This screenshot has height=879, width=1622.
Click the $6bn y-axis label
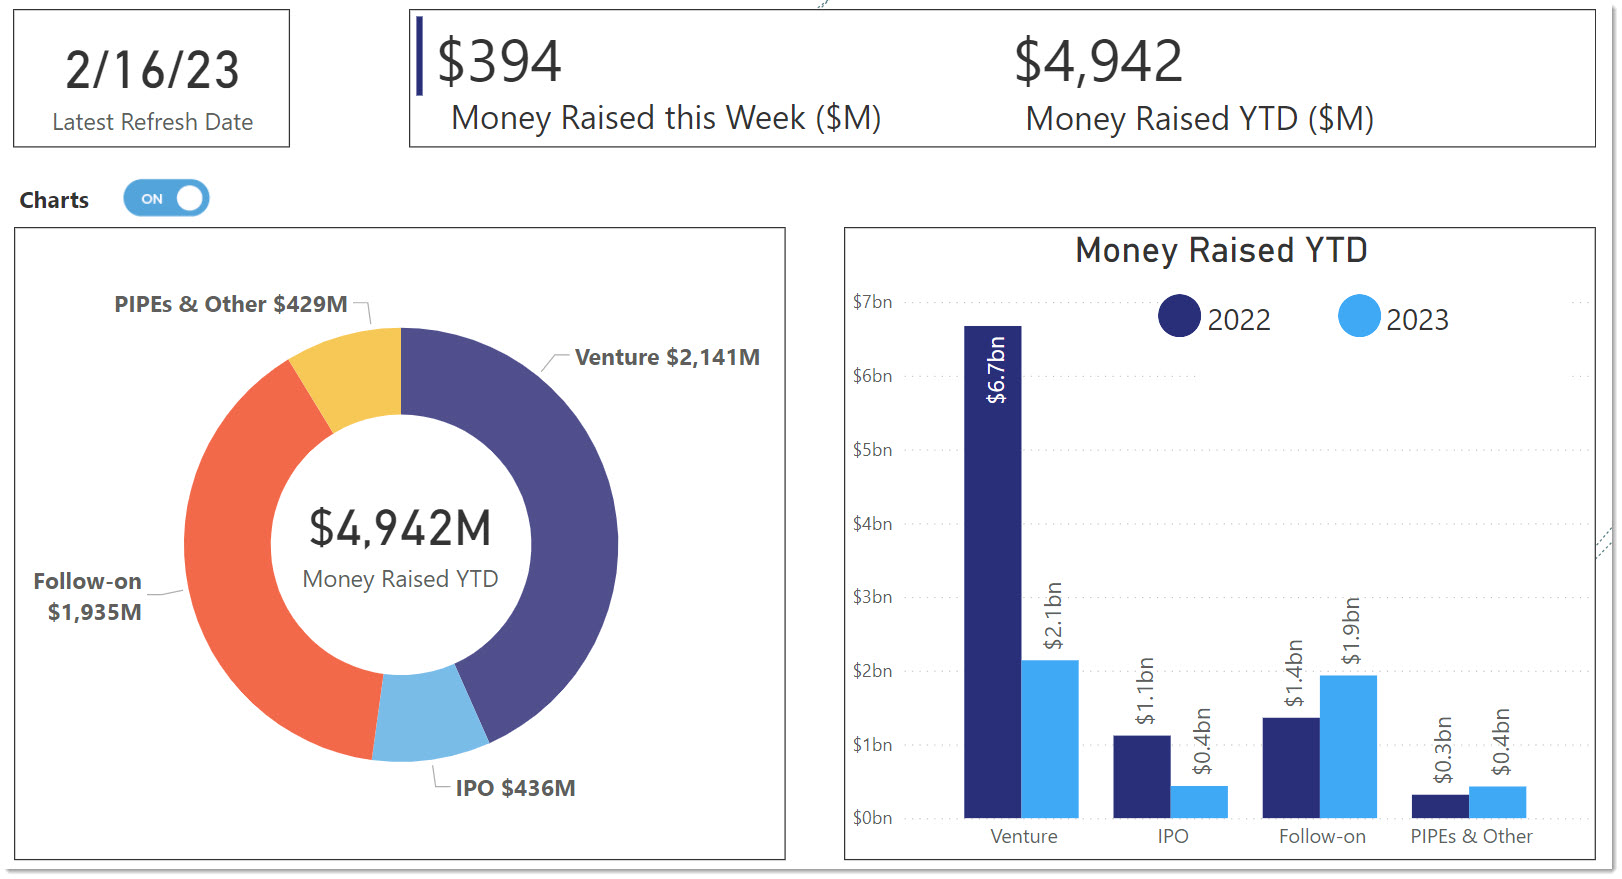click(x=872, y=376)
